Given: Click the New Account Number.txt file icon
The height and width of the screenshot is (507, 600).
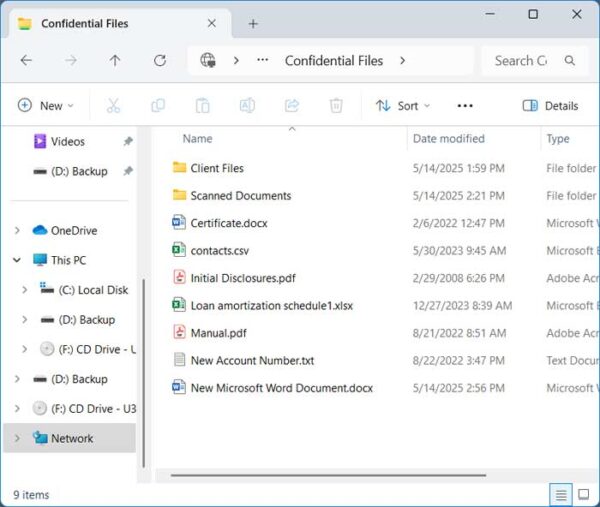Looking at the screenshot, I should (179, 360).
